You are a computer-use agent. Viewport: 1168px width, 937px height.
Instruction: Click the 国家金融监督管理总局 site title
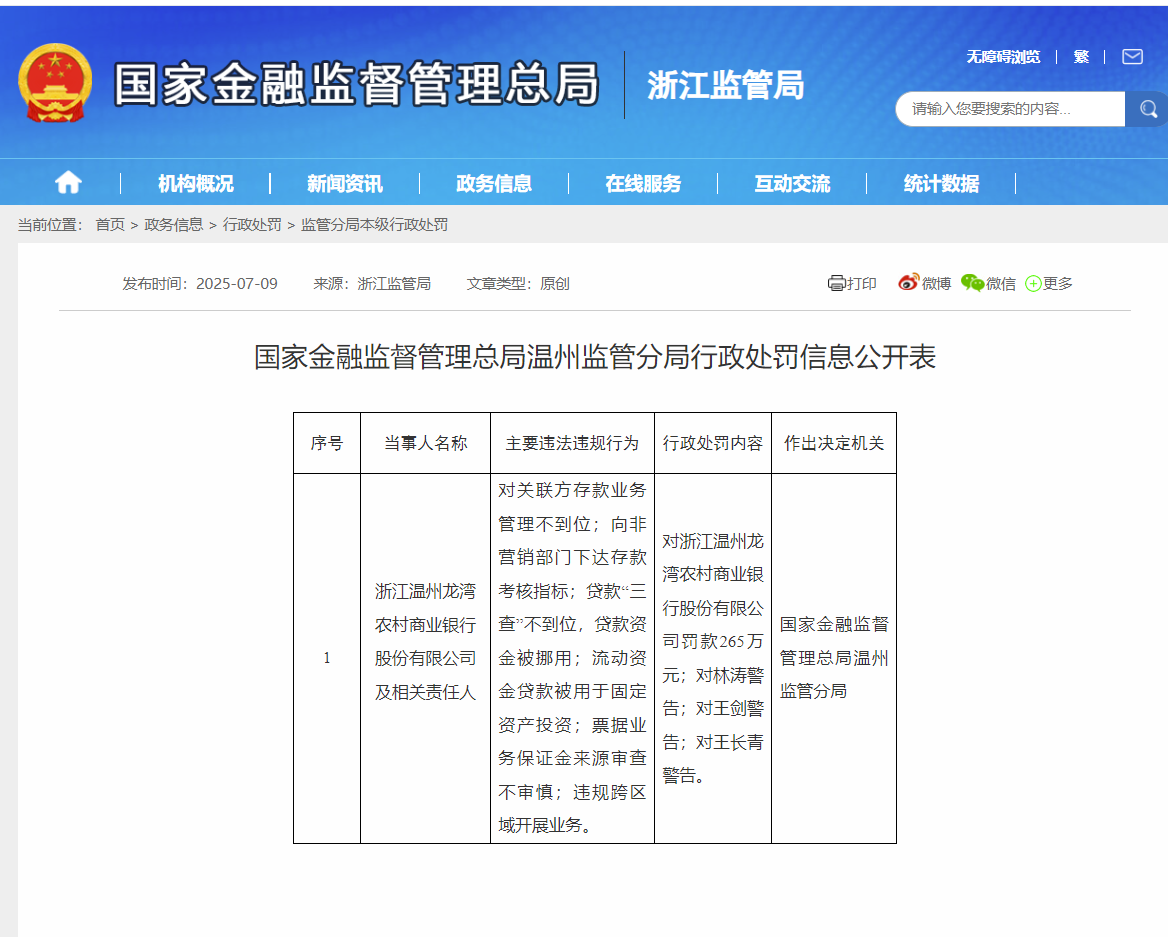click(x=357, y=83)
